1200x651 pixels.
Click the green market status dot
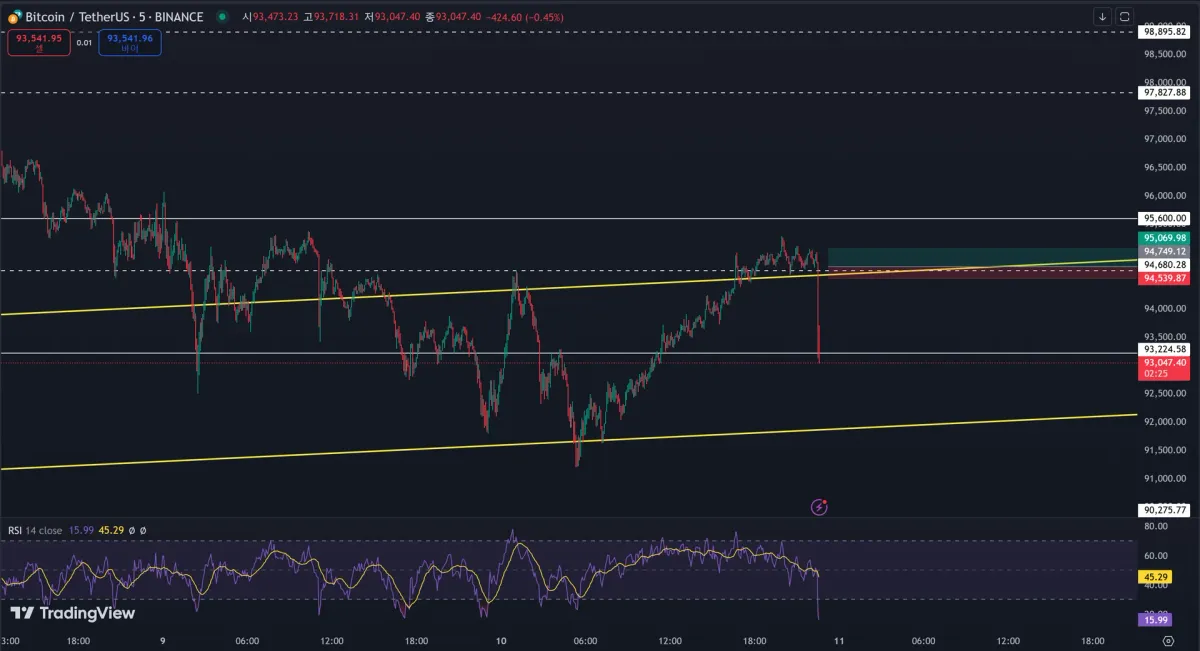tap(220, 17)
